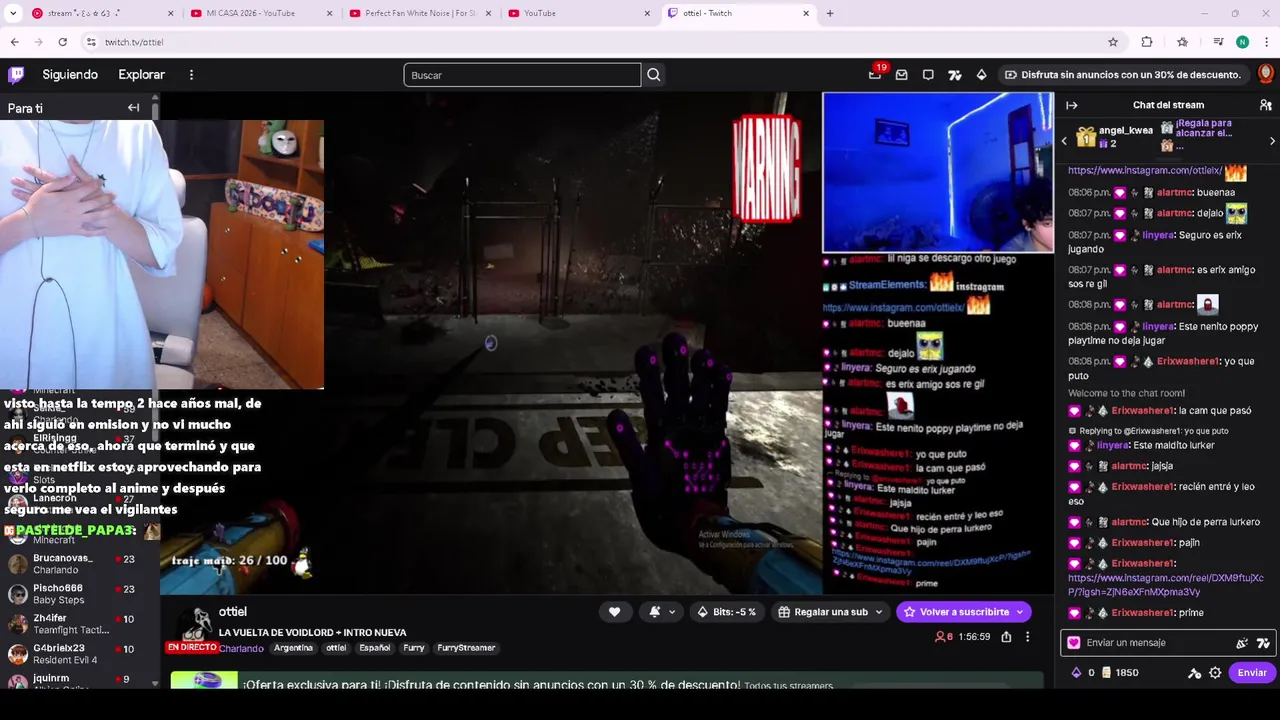The height and width of the screenshot is (720, 1280).
Task: Open the whispers speech bubble icon
Action: (x=928, y=75)
